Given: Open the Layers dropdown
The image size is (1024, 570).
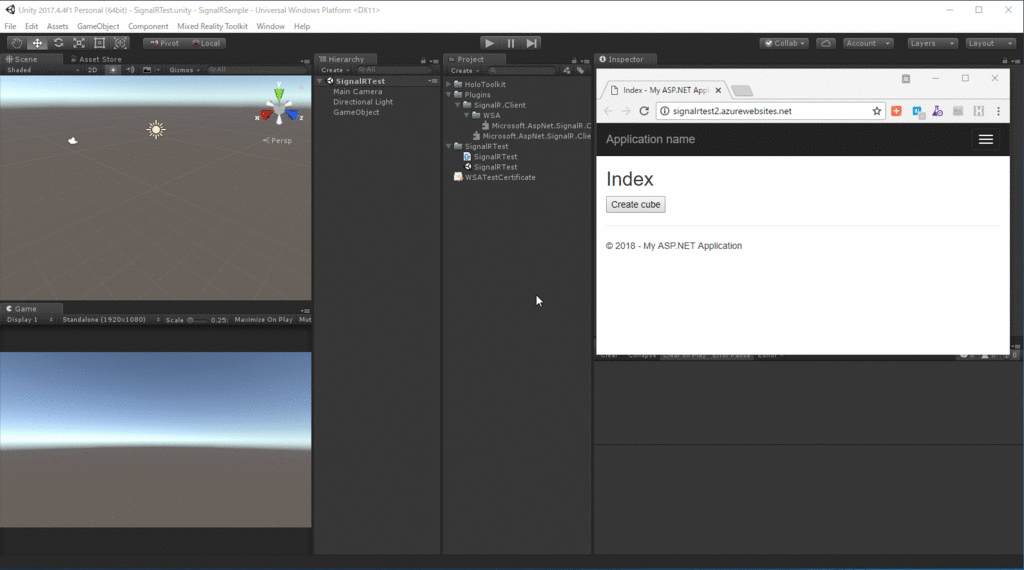Looking at the screenshot, I should click(932, 43).
